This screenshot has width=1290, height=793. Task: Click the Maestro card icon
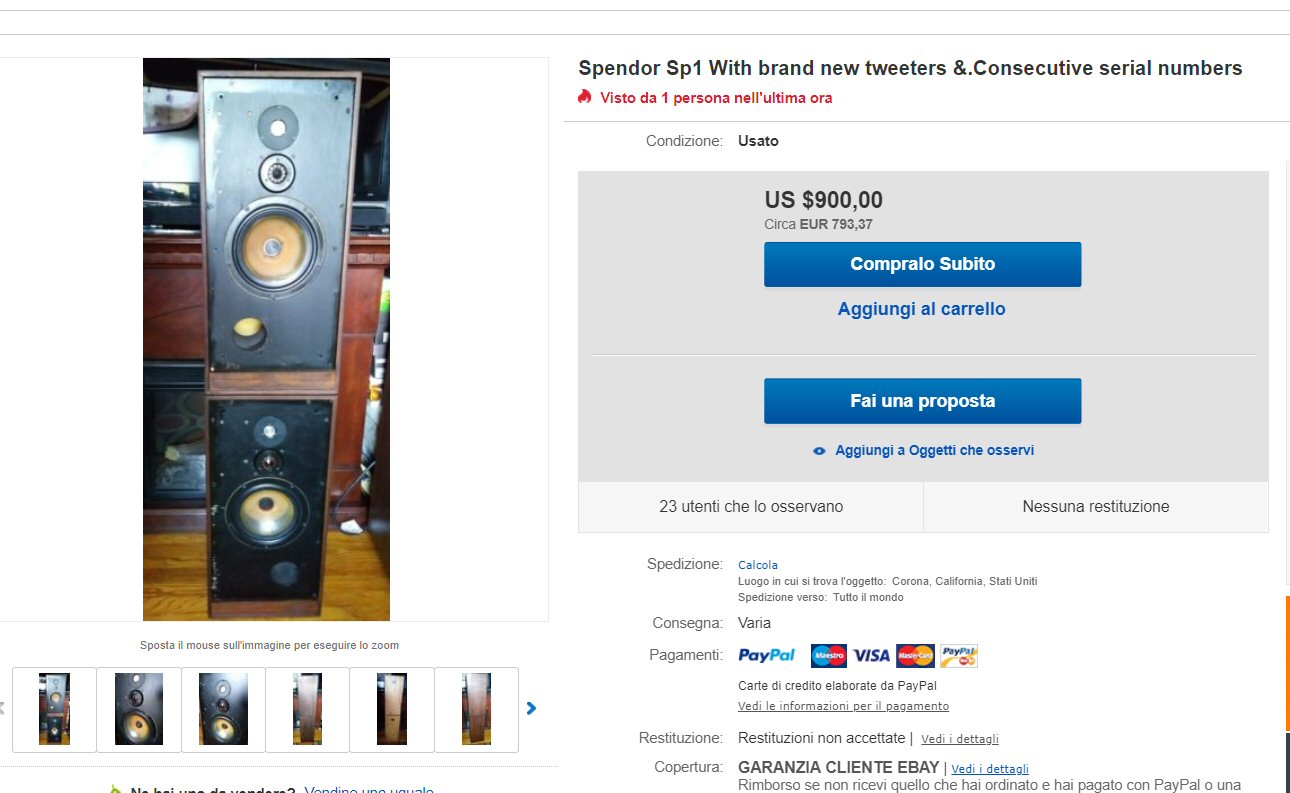(x=828, y=656)
